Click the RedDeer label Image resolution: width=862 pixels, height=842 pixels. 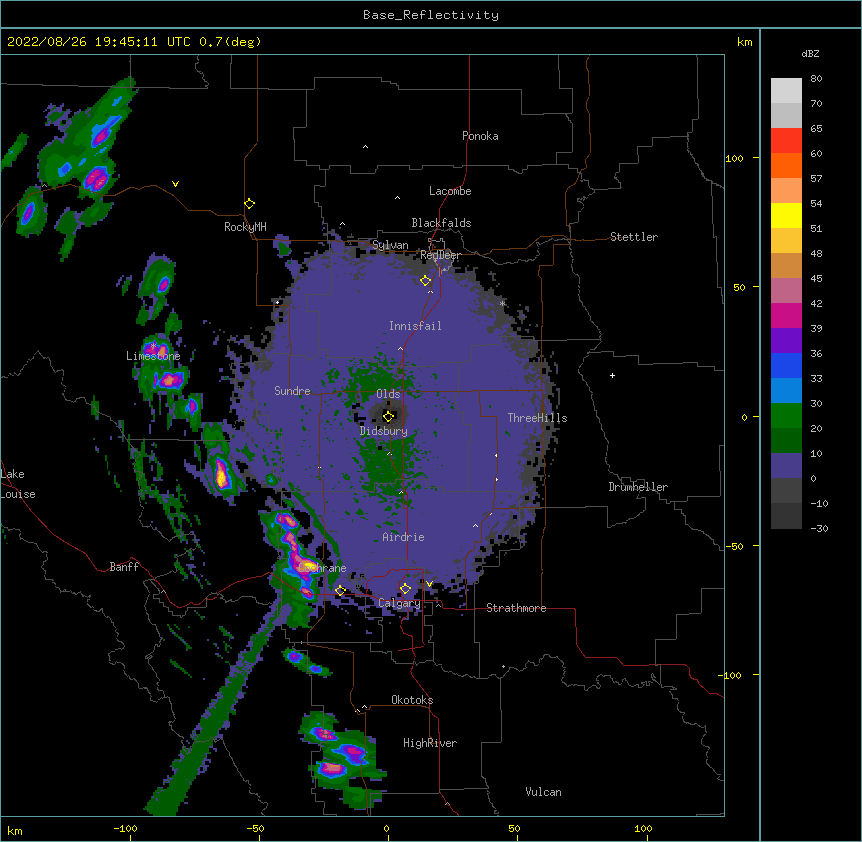click(440, 255)
